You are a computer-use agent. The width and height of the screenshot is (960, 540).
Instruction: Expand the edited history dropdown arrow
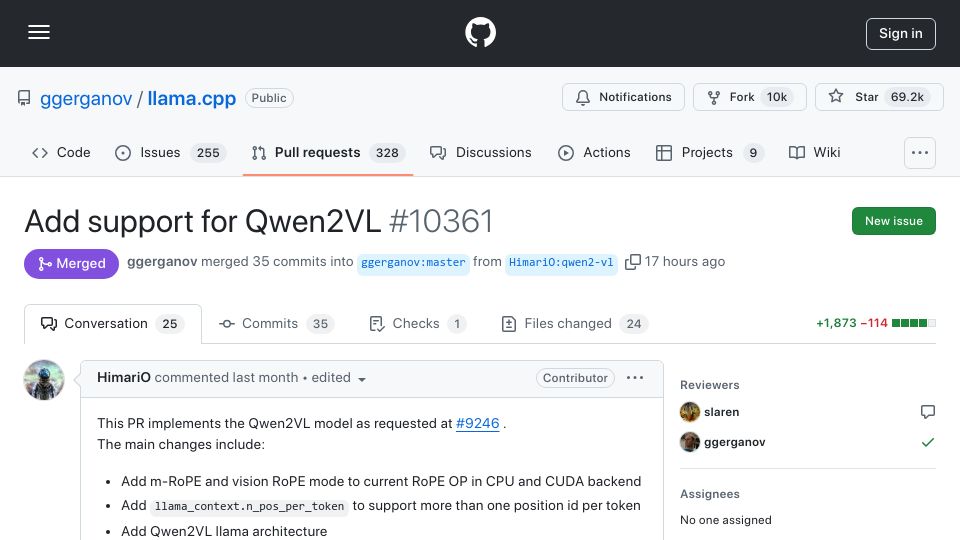click(x=362, y=379)
